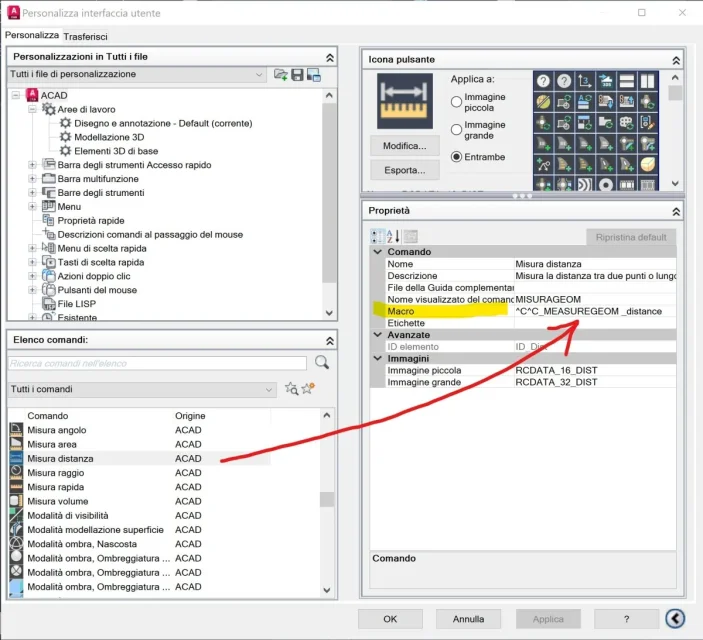This screenshot has height=640, width=703.
Task: Click the round back arrow icon near the ? button
Action: (x=675, y=618)
